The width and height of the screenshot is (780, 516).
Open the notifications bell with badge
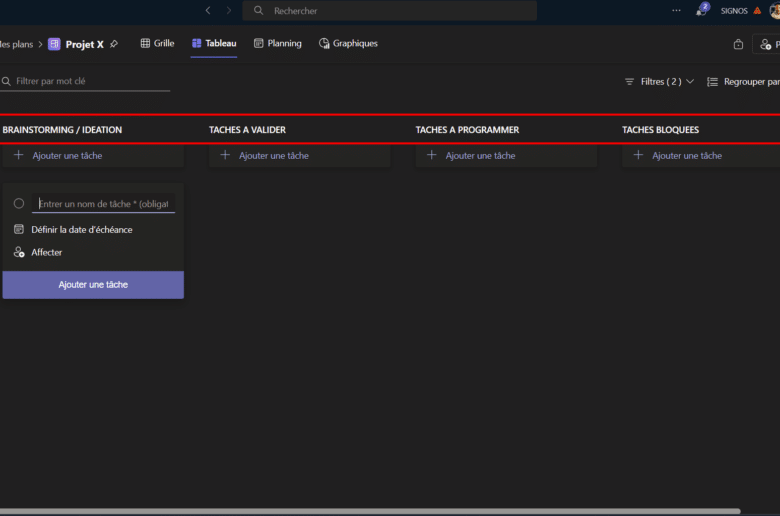click(702, 11)
